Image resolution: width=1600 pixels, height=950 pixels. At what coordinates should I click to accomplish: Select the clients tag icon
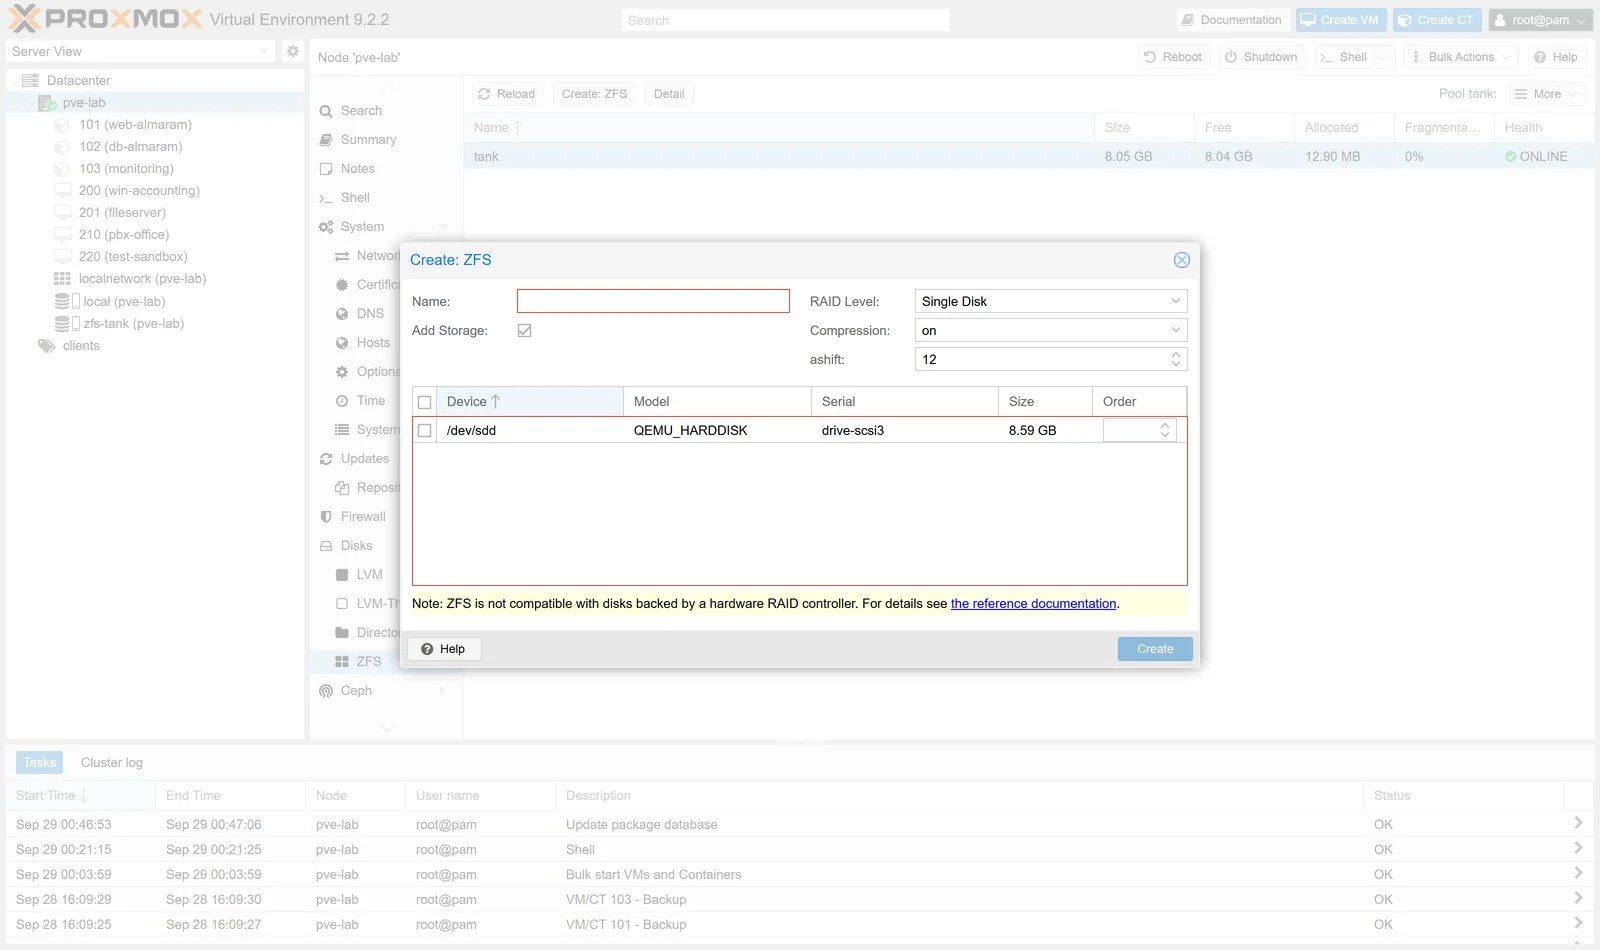click(x=47, y=346)
